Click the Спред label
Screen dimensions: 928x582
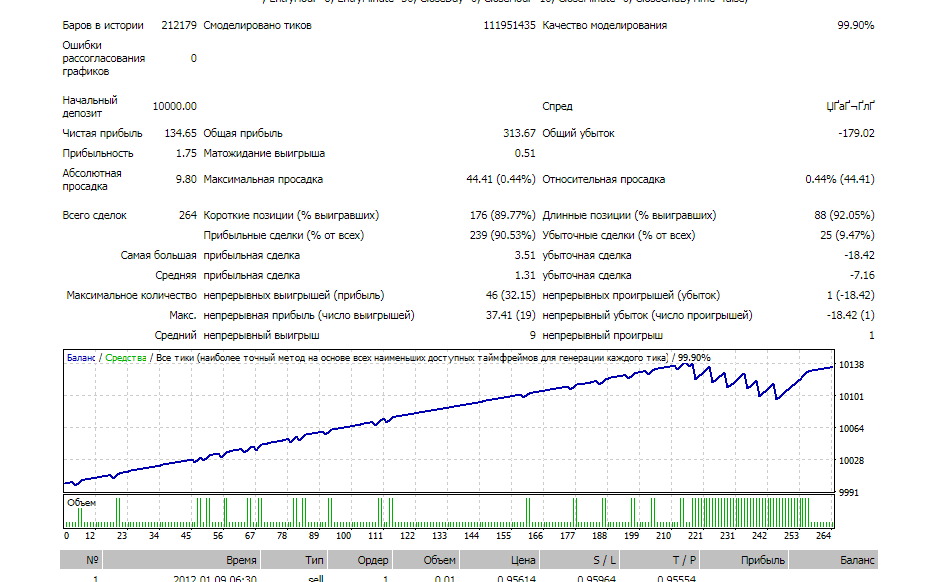[558, 107]
